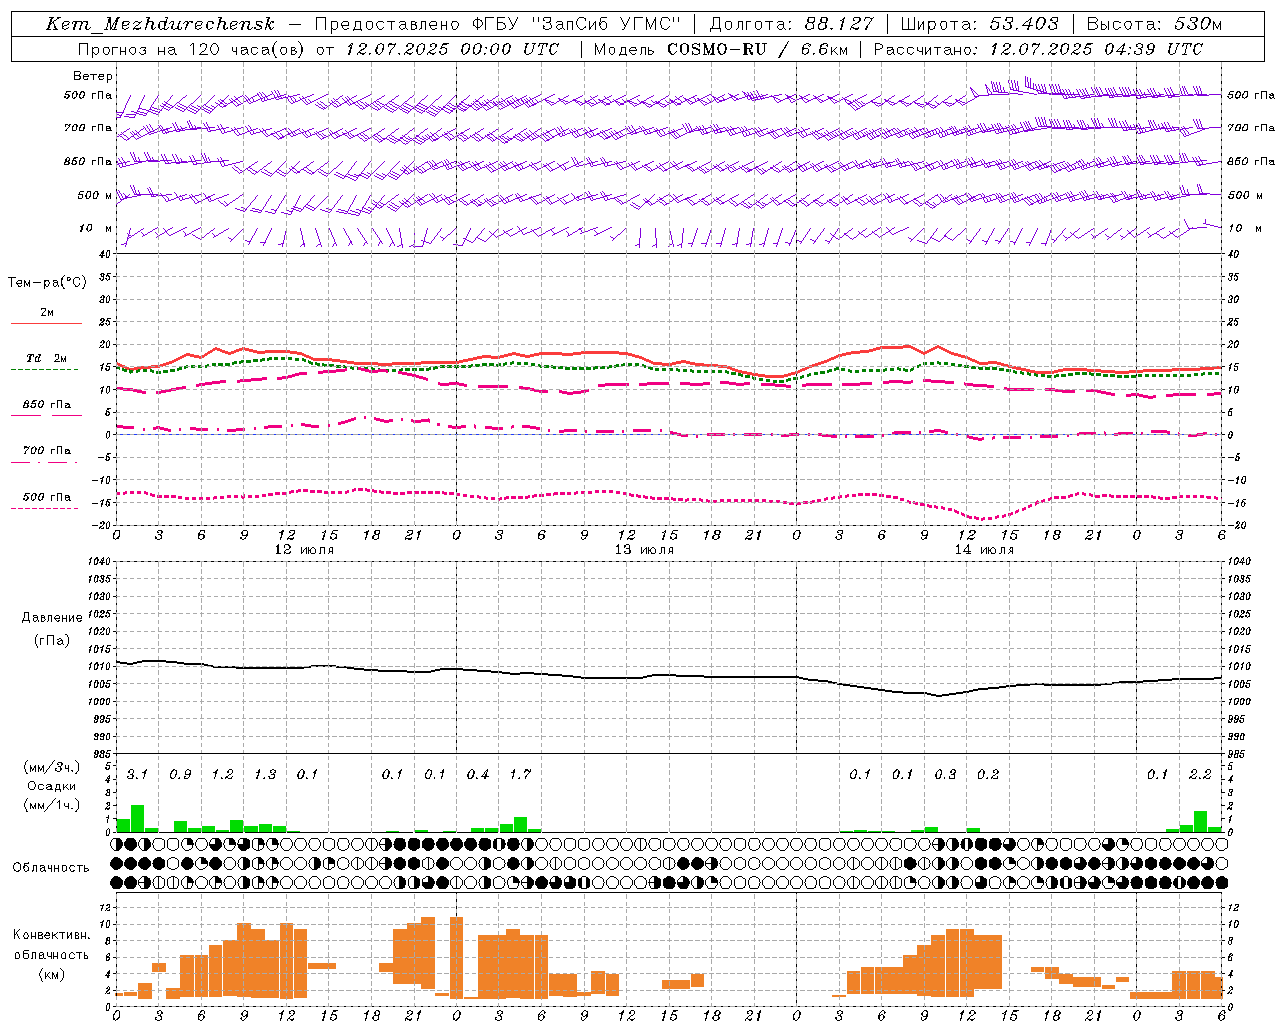Click the '14 июля' date label
The width and height of the screenshot is (1280, 1024).
[x=984, y=550]
